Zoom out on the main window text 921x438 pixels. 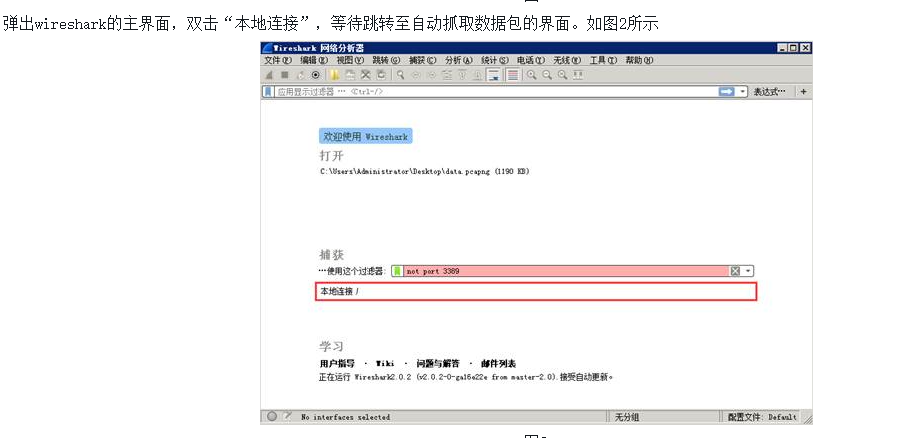click(x=547, y=75)
